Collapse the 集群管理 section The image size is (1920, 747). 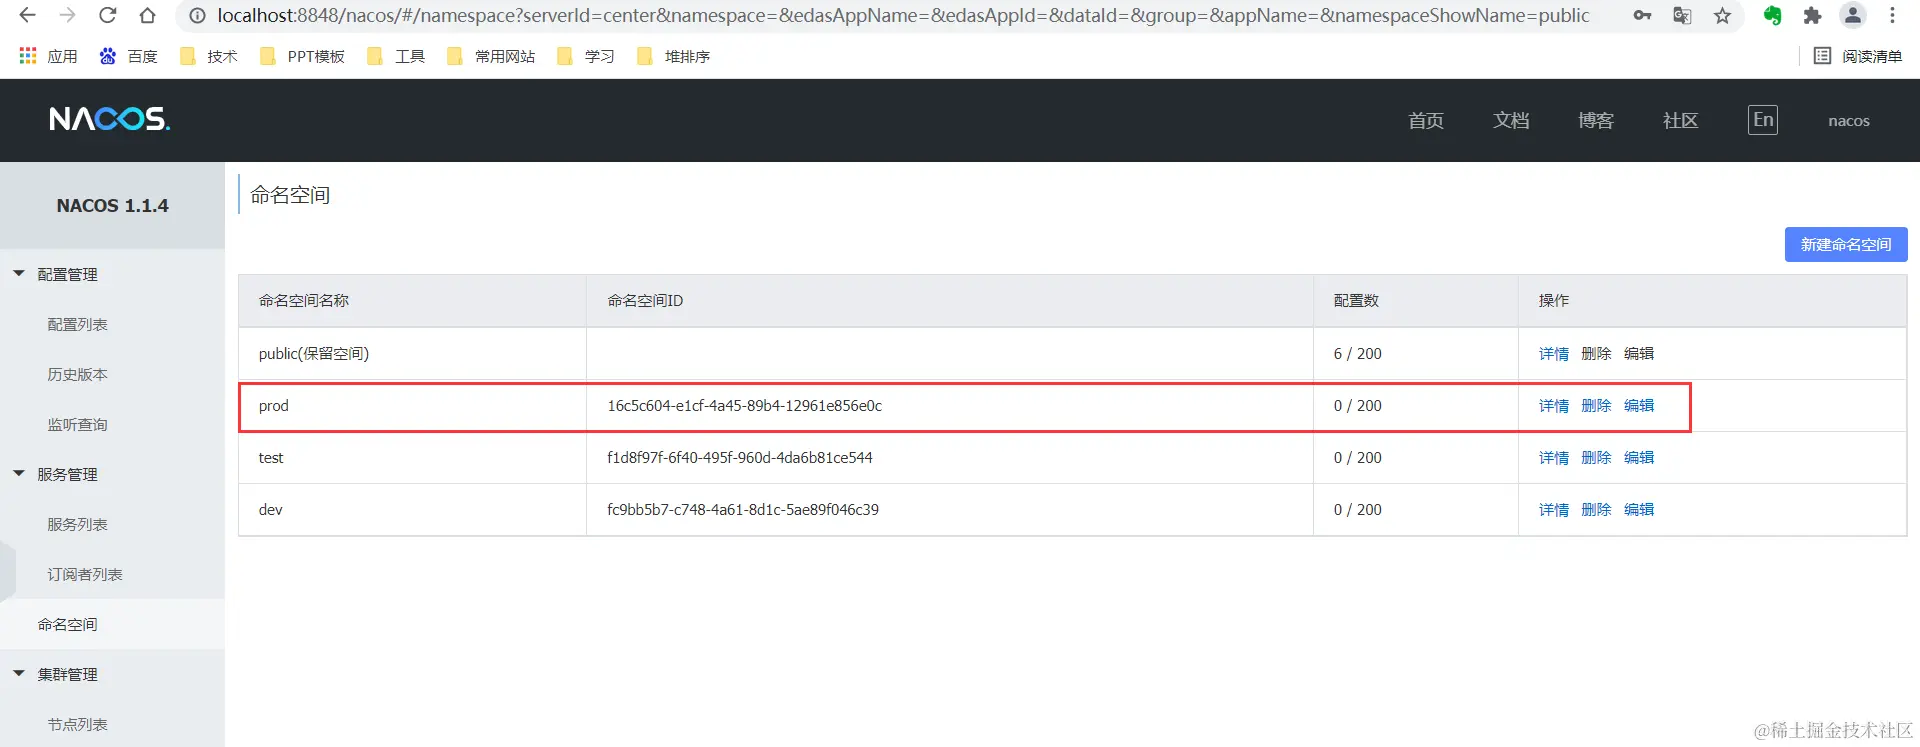(x=19, y=673)
